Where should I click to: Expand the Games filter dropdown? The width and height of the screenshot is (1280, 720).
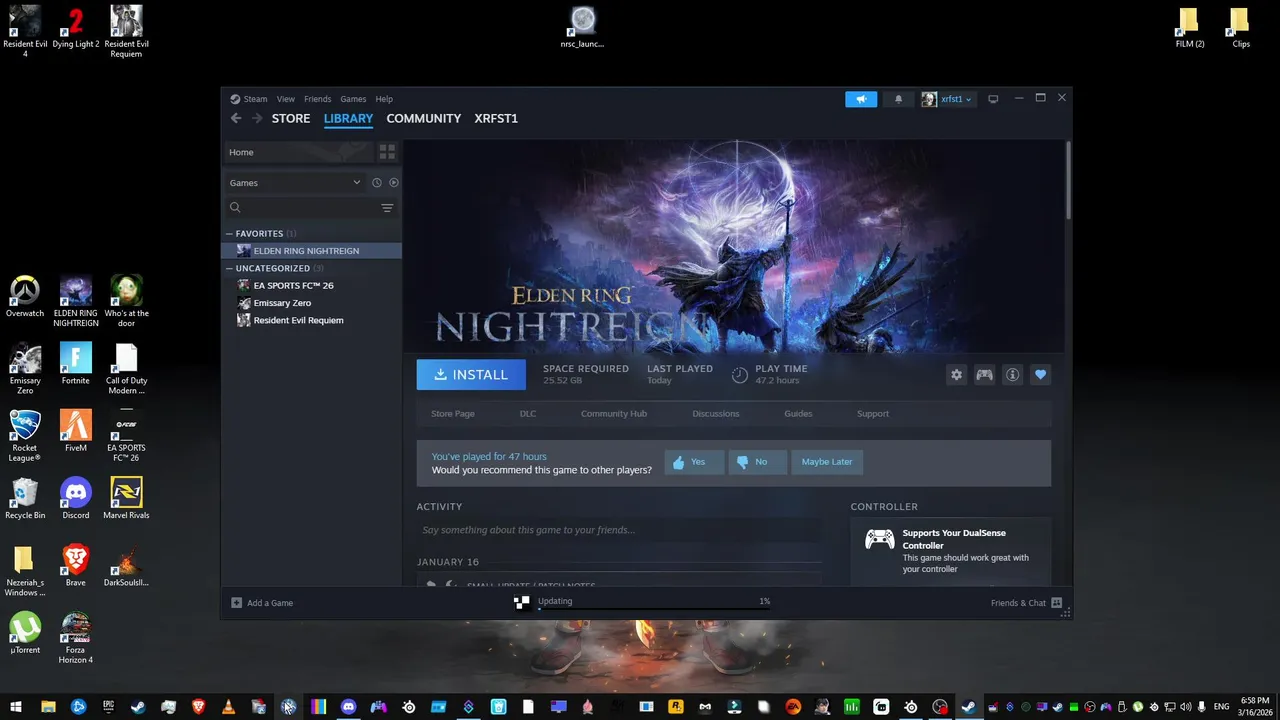tap(295, 183)
